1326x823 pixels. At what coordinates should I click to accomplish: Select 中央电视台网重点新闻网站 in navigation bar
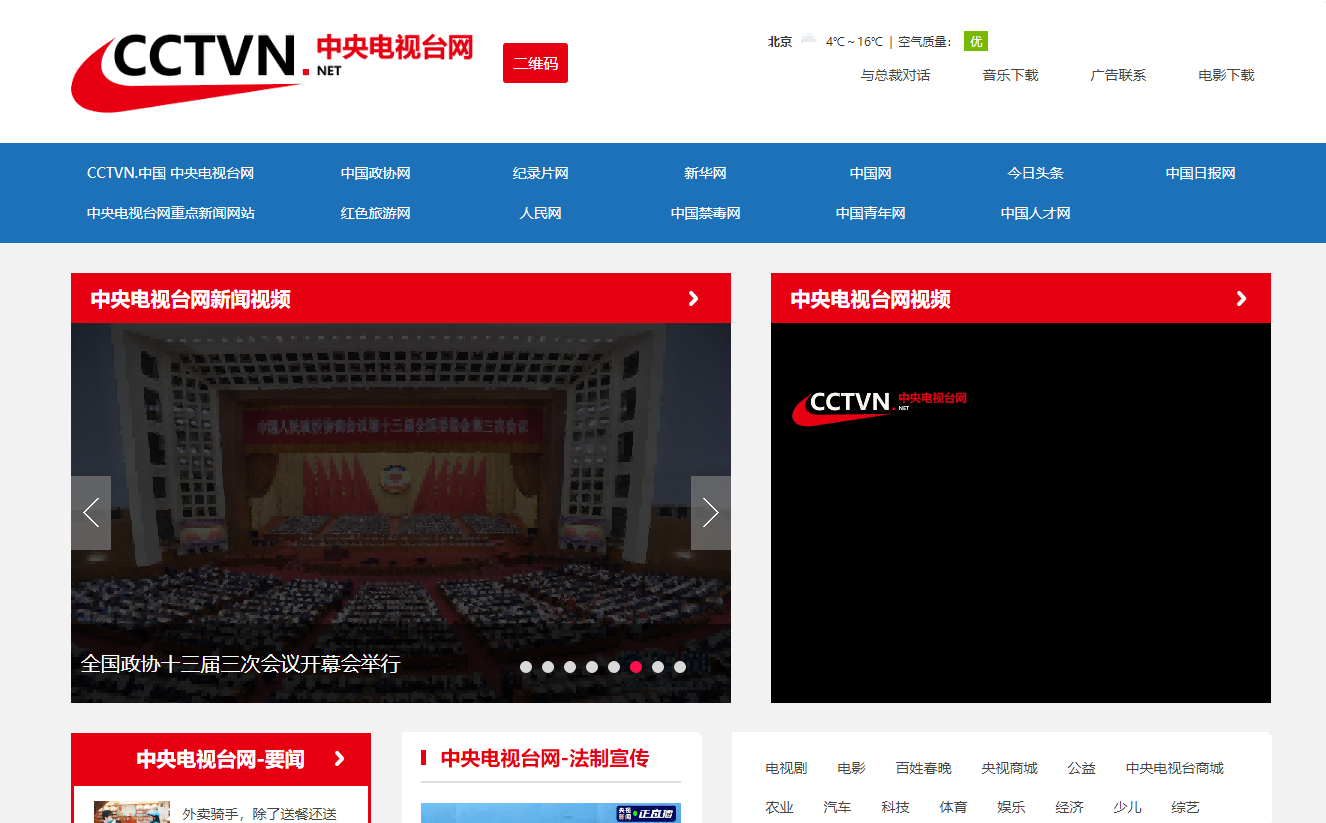click(x=170, y=213)
